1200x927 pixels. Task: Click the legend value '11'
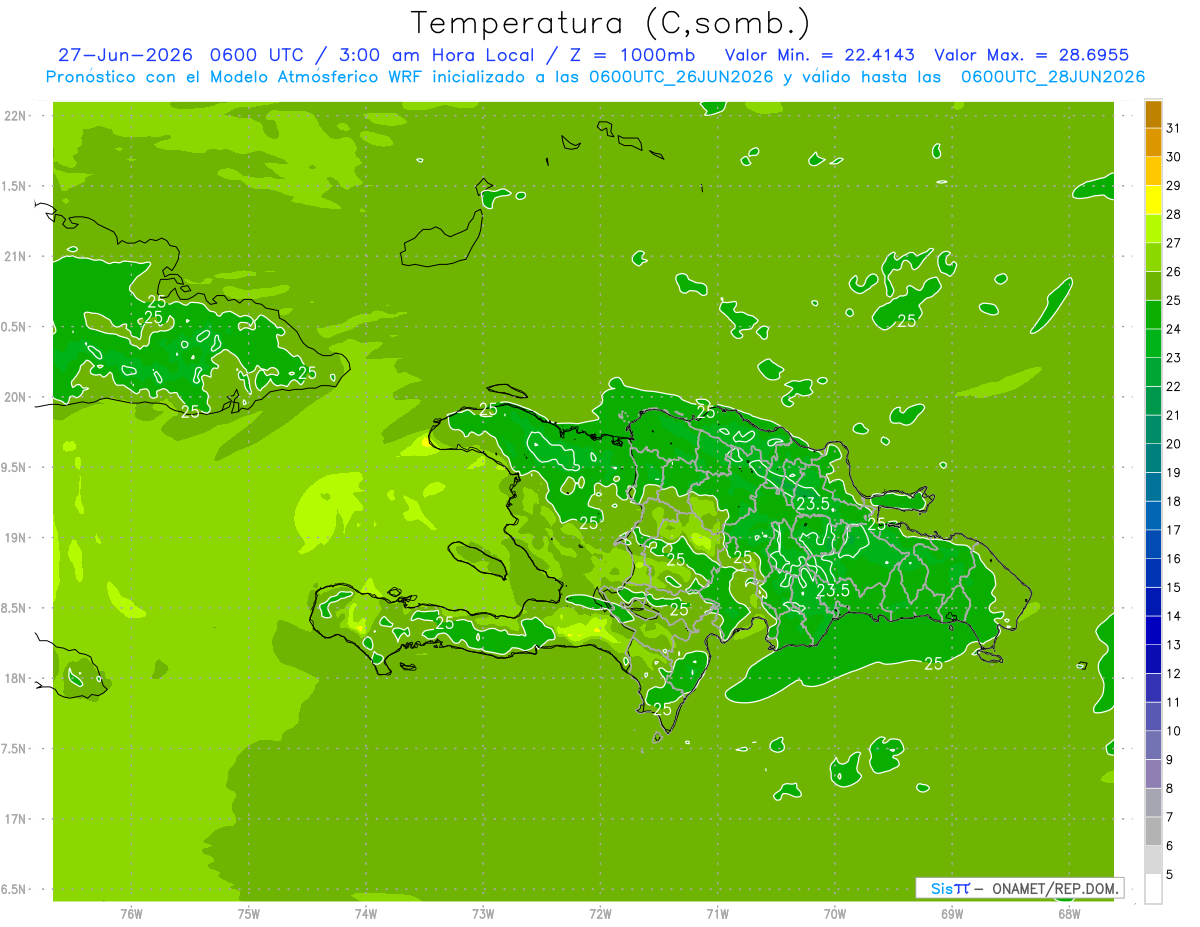(1173, 702)
